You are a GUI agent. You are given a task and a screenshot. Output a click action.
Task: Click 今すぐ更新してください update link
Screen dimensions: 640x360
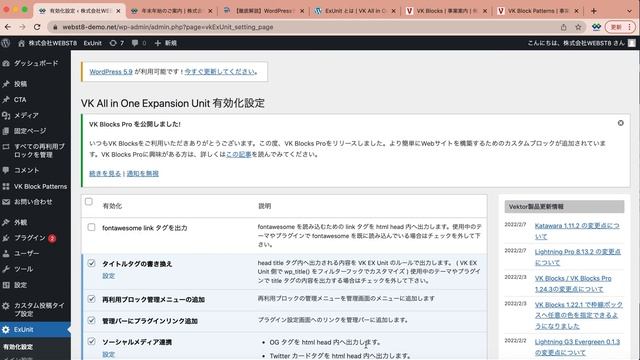(x=220, y=71)
